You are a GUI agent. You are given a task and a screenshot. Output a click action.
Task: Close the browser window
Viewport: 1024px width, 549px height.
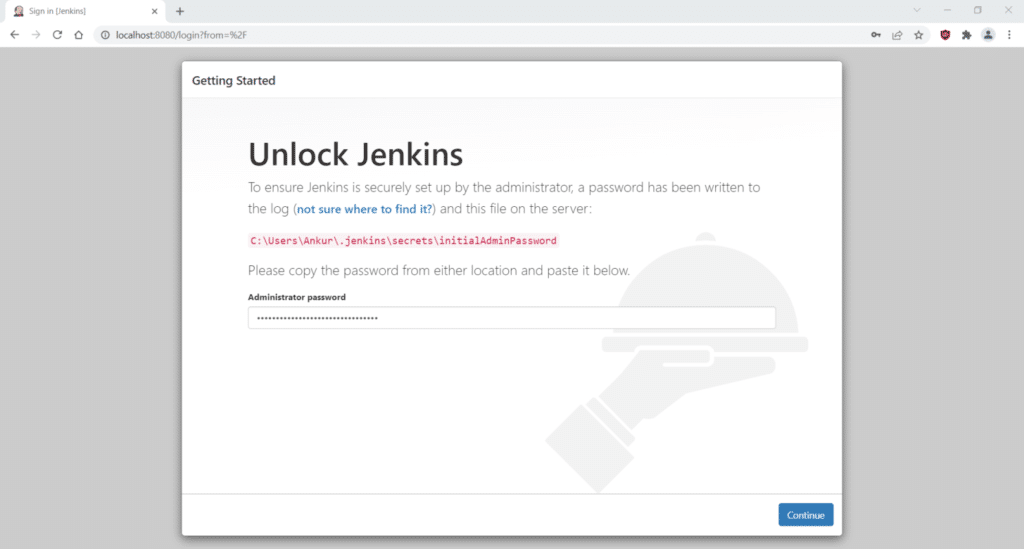coord(1008,10)
